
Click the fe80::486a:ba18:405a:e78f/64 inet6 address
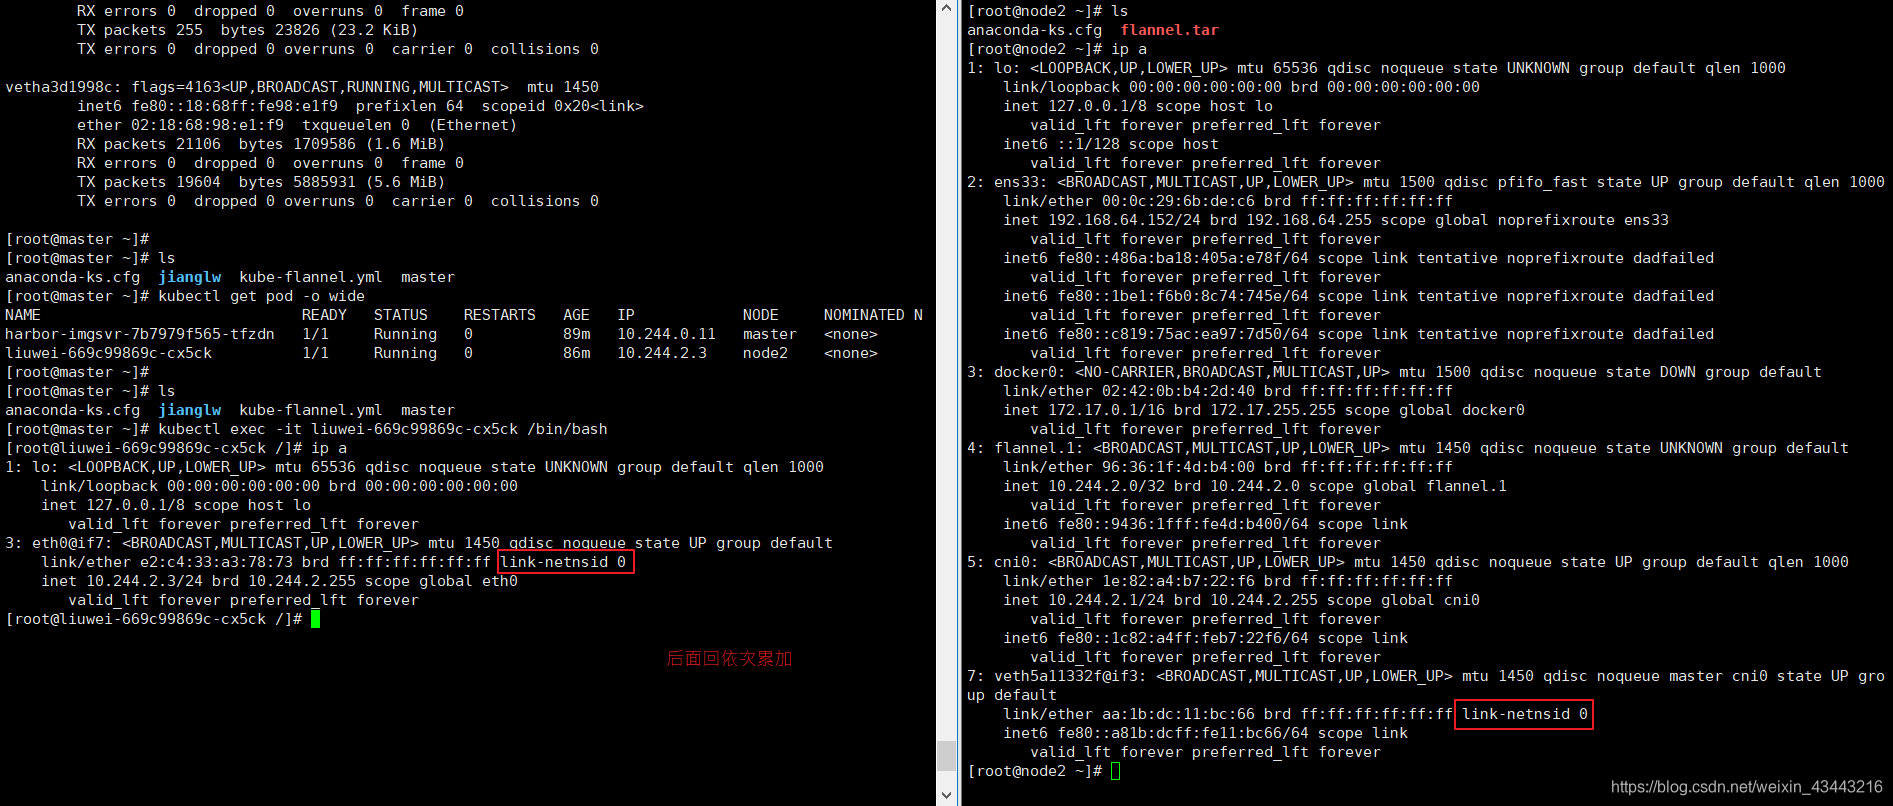(x=1183, y=258)
